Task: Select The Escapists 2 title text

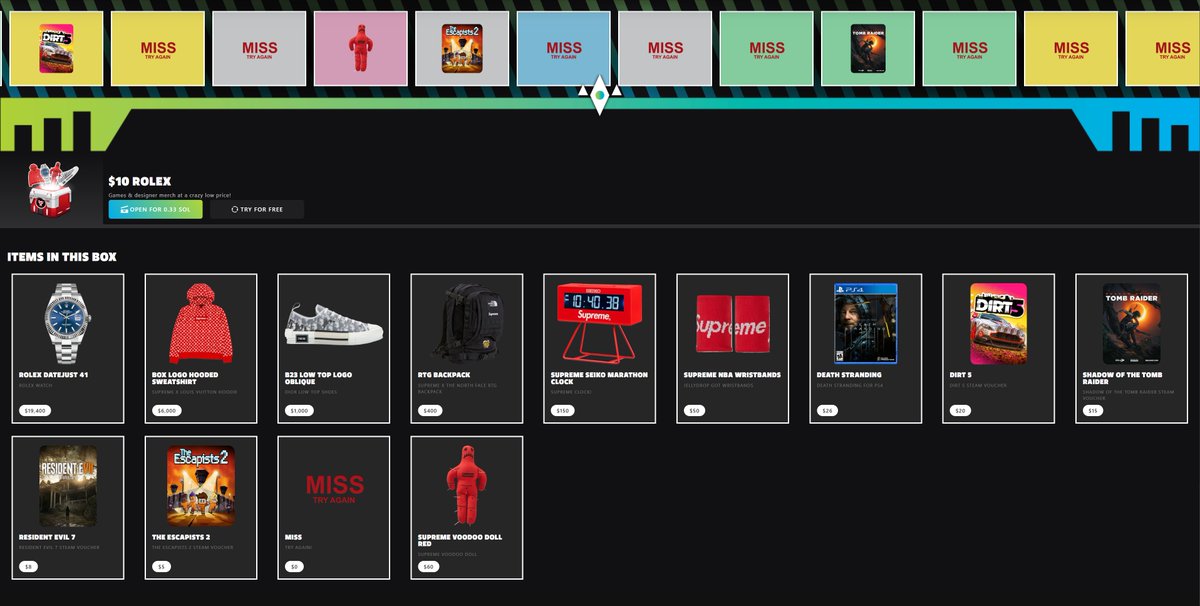Action: click(183, 537)
